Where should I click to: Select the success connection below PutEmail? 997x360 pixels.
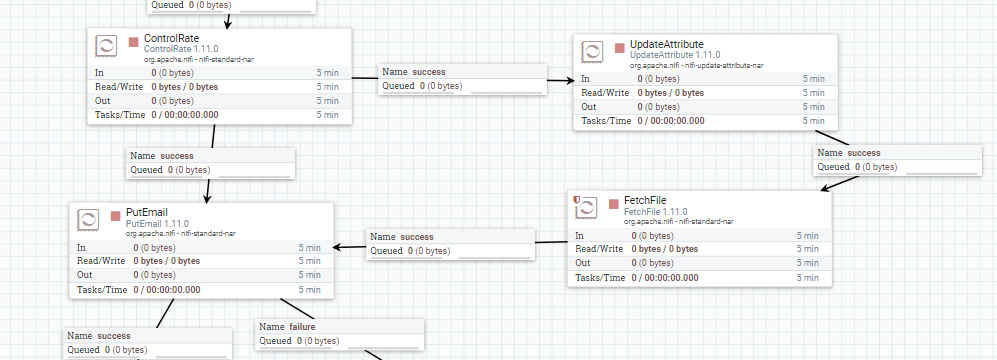(x=148, y=343)
